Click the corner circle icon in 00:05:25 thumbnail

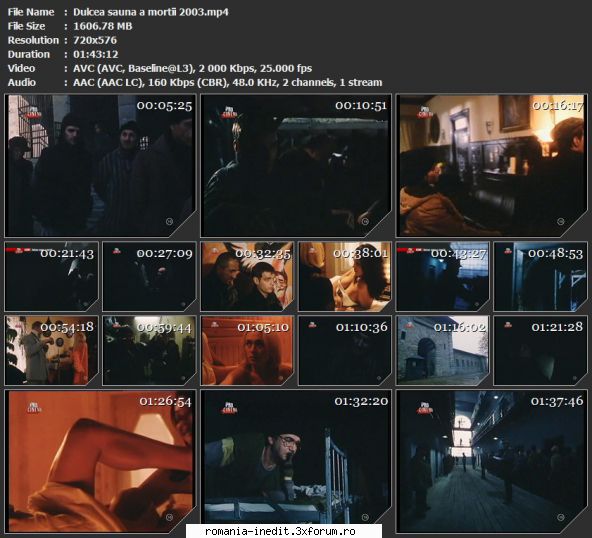[170, 222]
